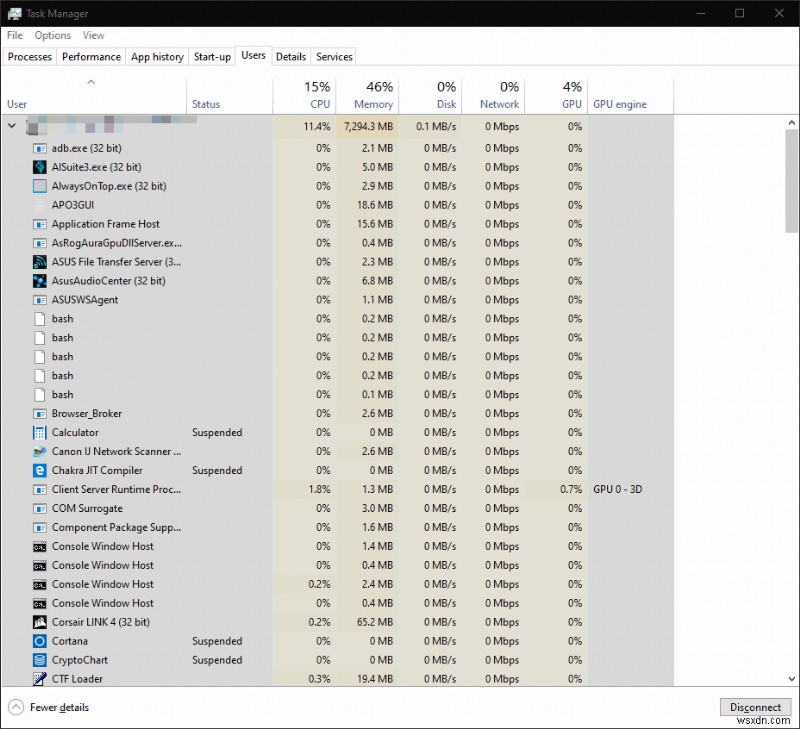The image size is (800, 729).
Task: Switch to the Processes tab
Action: (29, 57)
